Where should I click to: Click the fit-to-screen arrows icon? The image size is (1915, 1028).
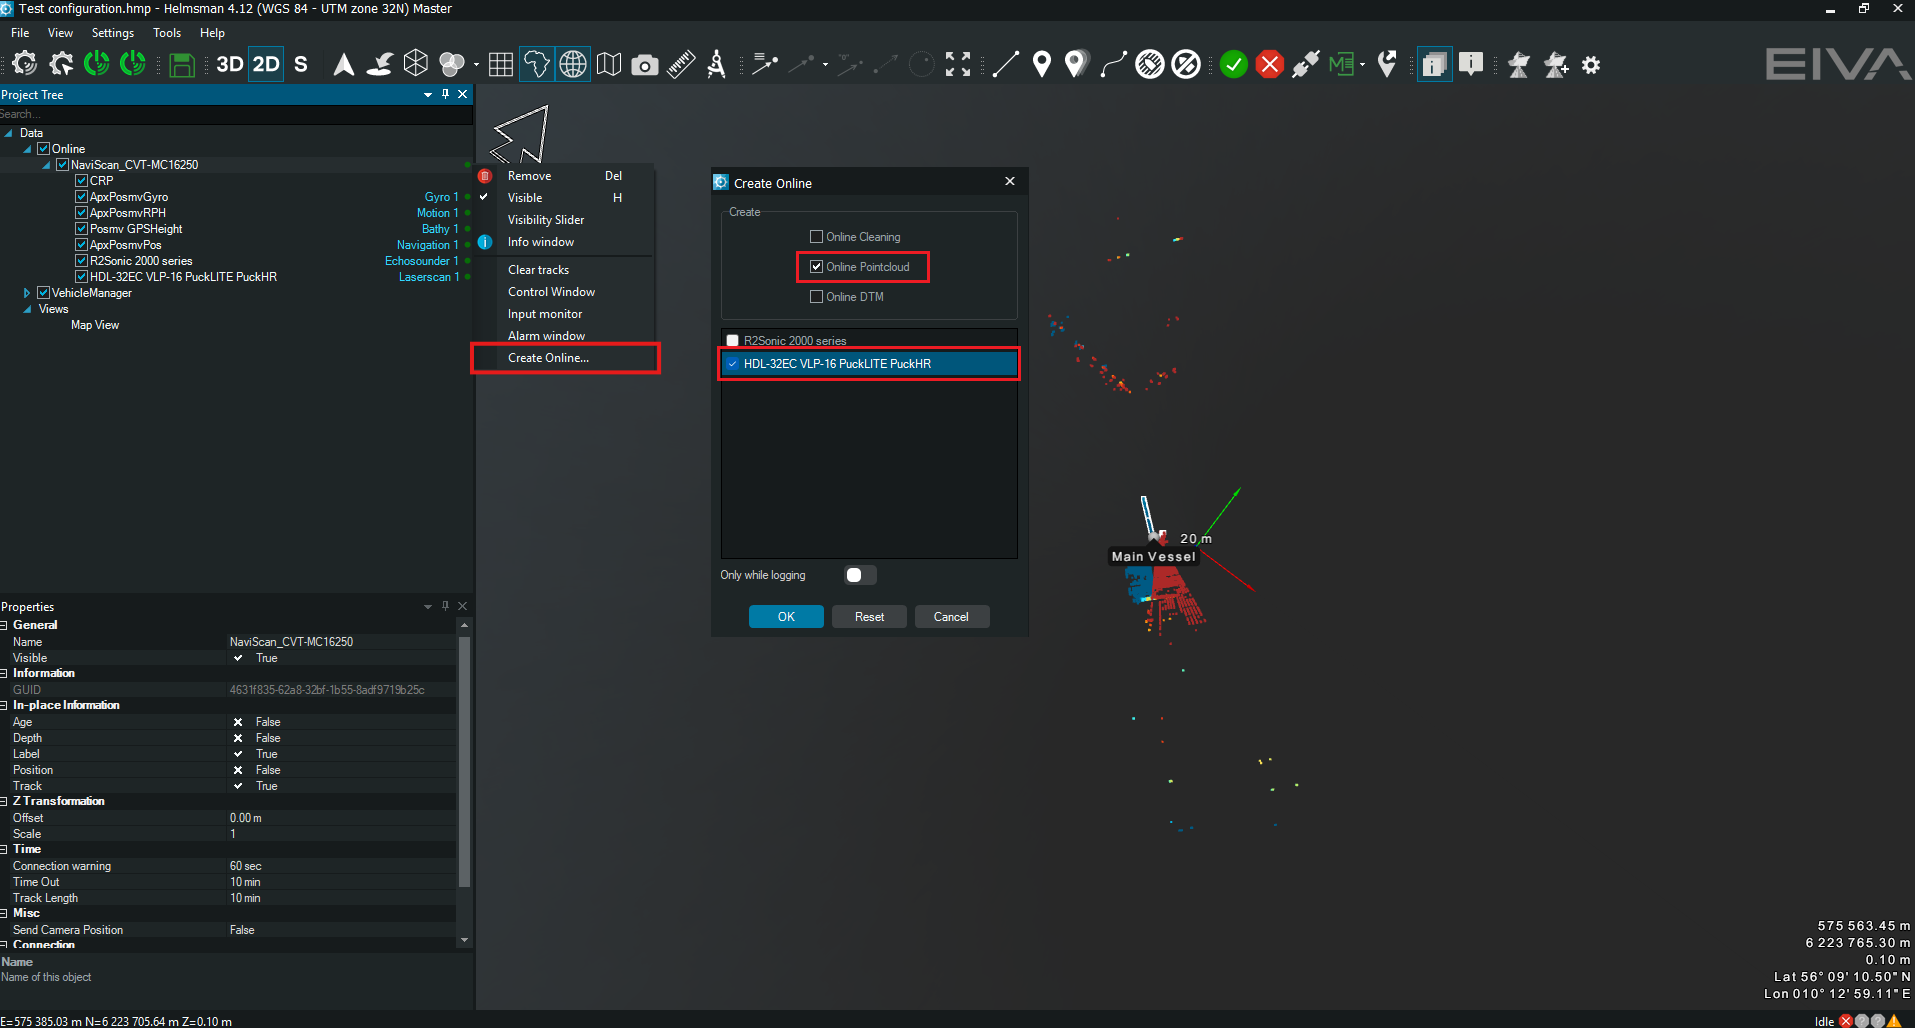(958, 65)
